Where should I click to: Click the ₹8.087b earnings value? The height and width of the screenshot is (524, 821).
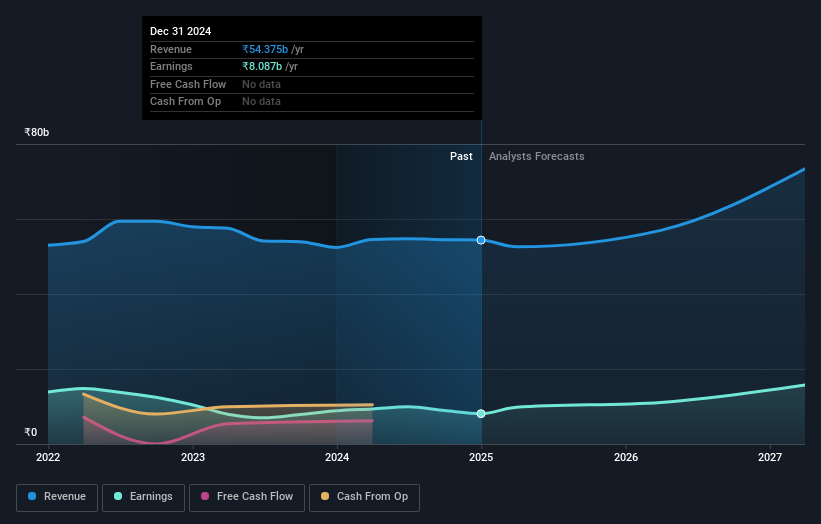click(x=262, y=66)
